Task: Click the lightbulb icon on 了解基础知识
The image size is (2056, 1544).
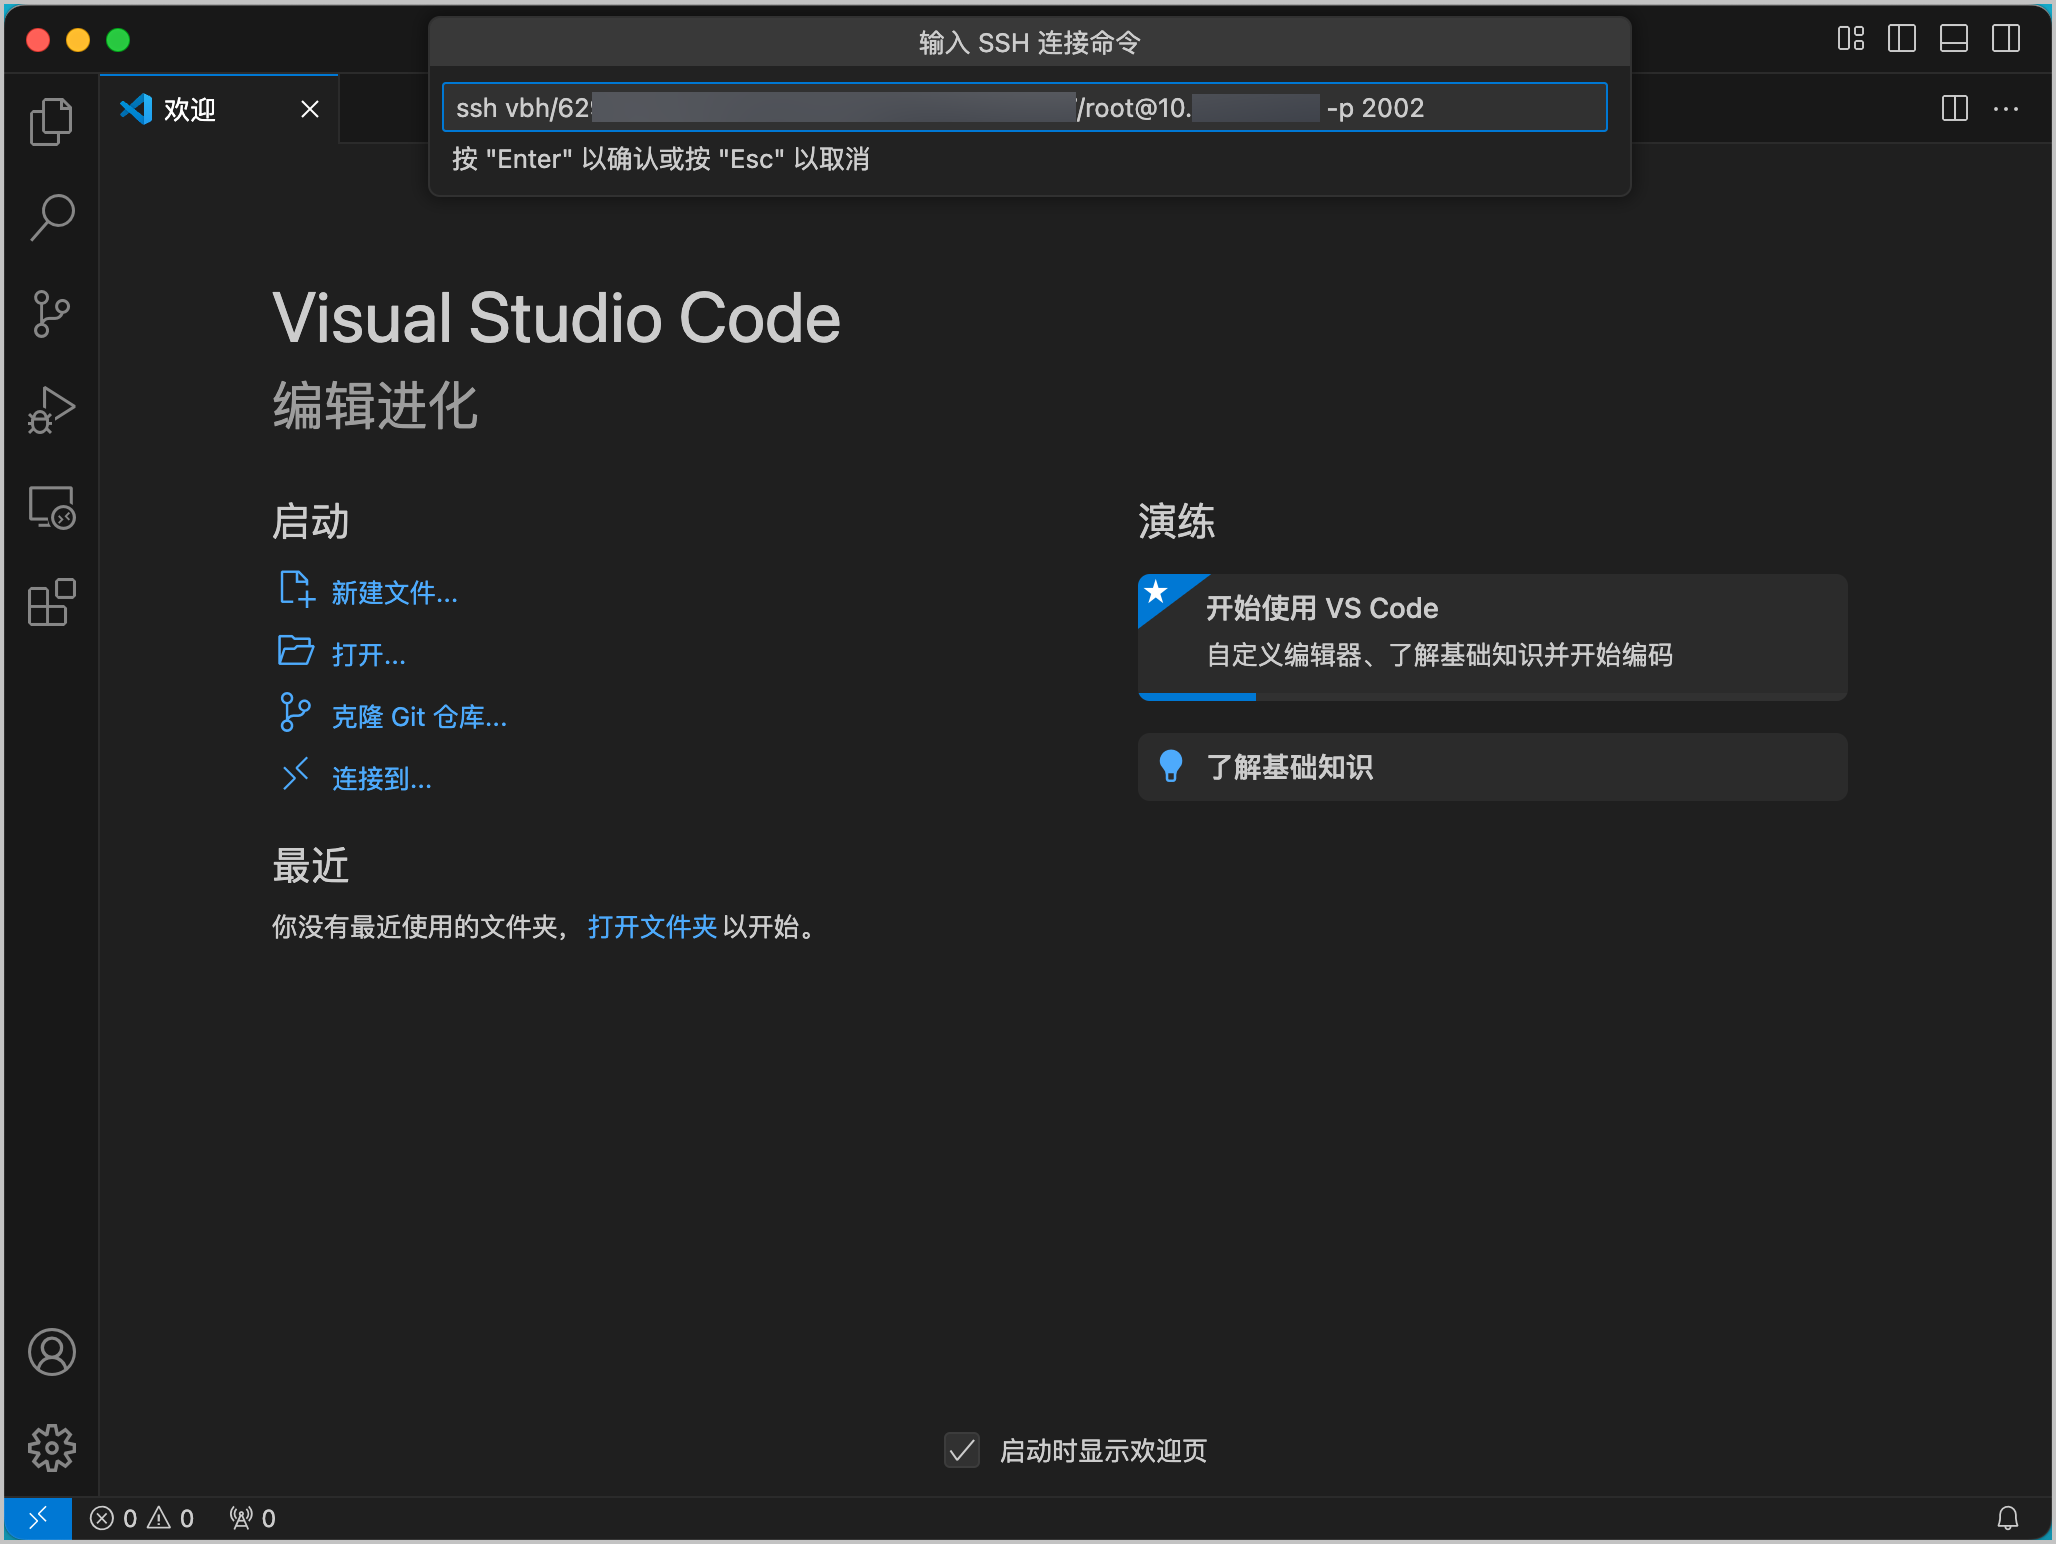Action: [1170, 766]
